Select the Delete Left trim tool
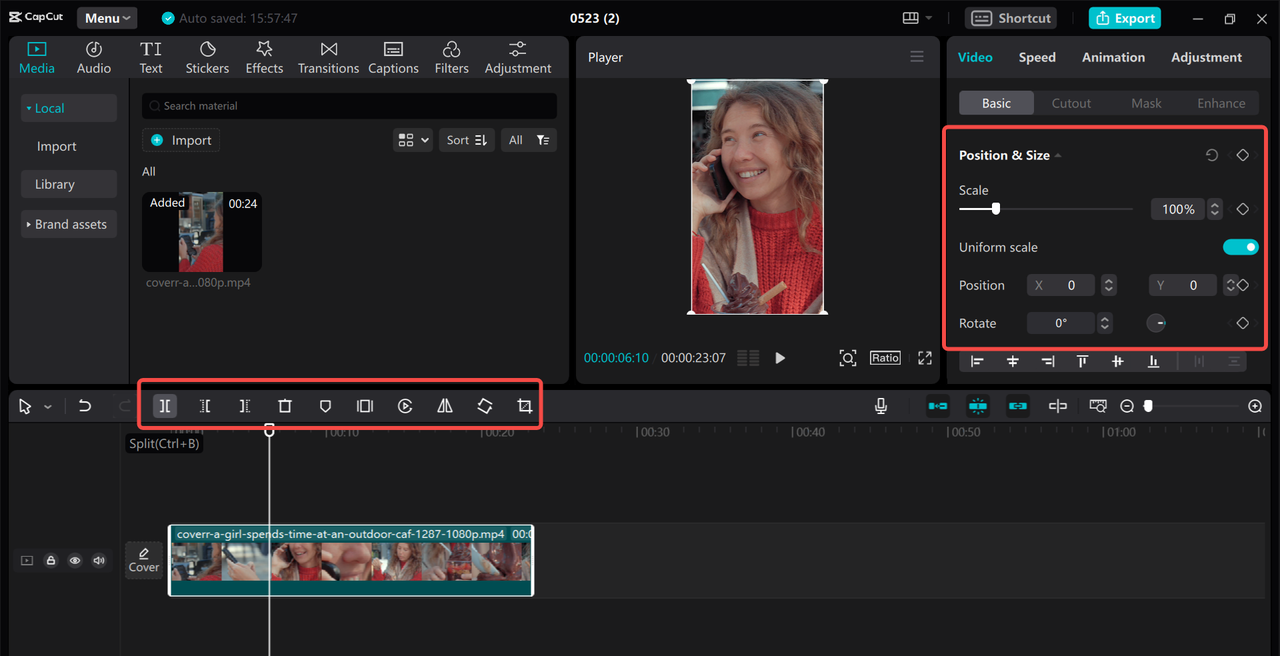1280x656 pixels. [205, 406]
